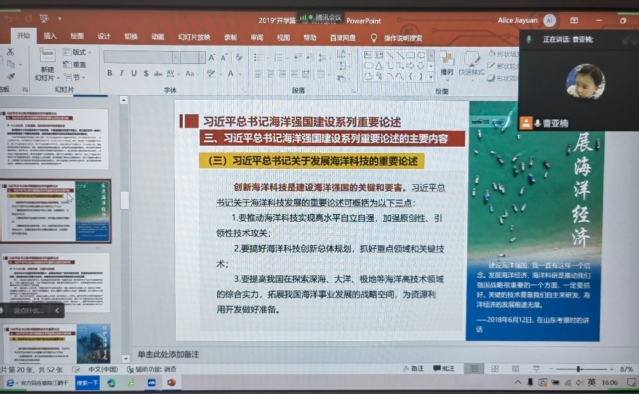This screenshot has width=639, height=394.
Task: Toggle the Notes (备注) pane button
Action: click(413, 369)
